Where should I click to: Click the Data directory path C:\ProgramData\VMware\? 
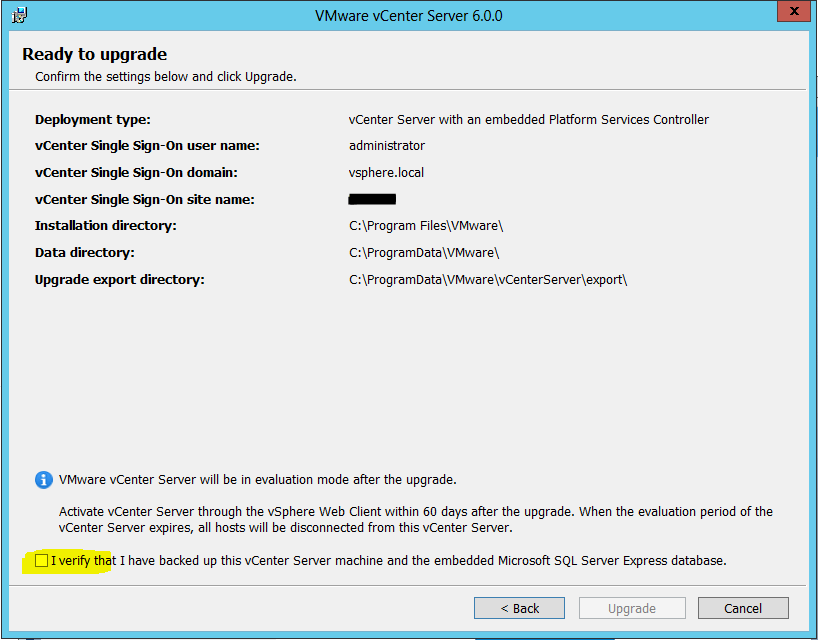[x=424, y=253]
